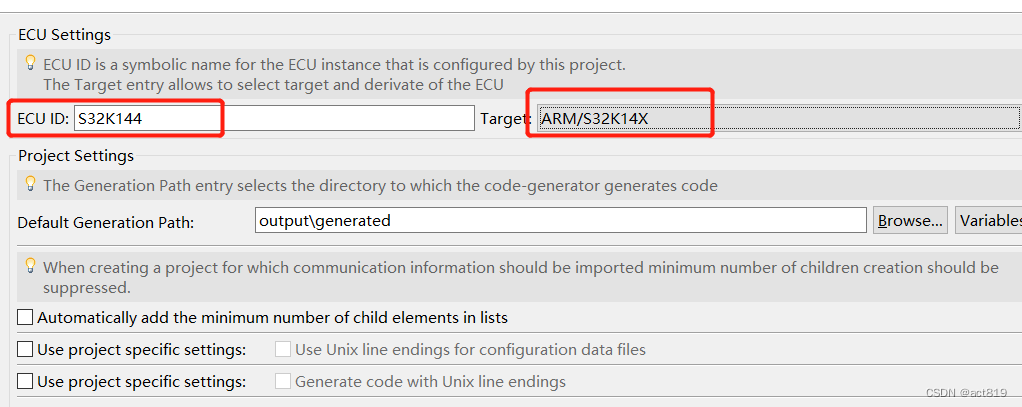Enable project specific settings for code generation

(x=25, y=382)
